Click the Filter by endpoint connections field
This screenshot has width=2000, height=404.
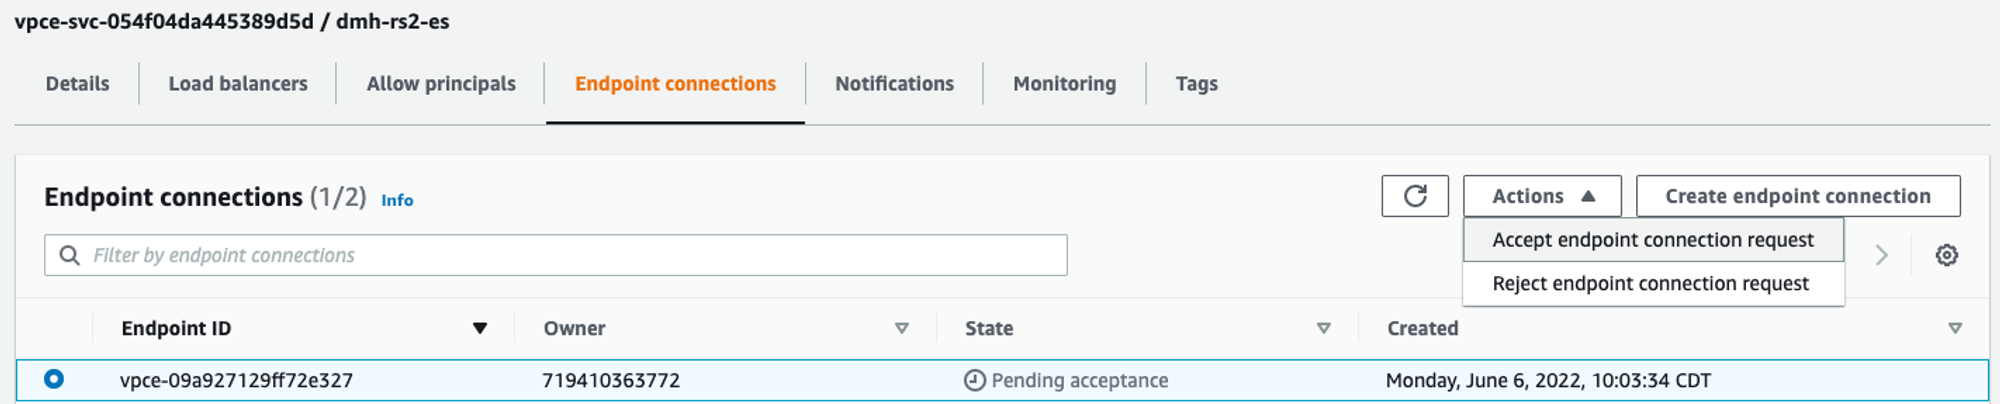tap(570, 255)
